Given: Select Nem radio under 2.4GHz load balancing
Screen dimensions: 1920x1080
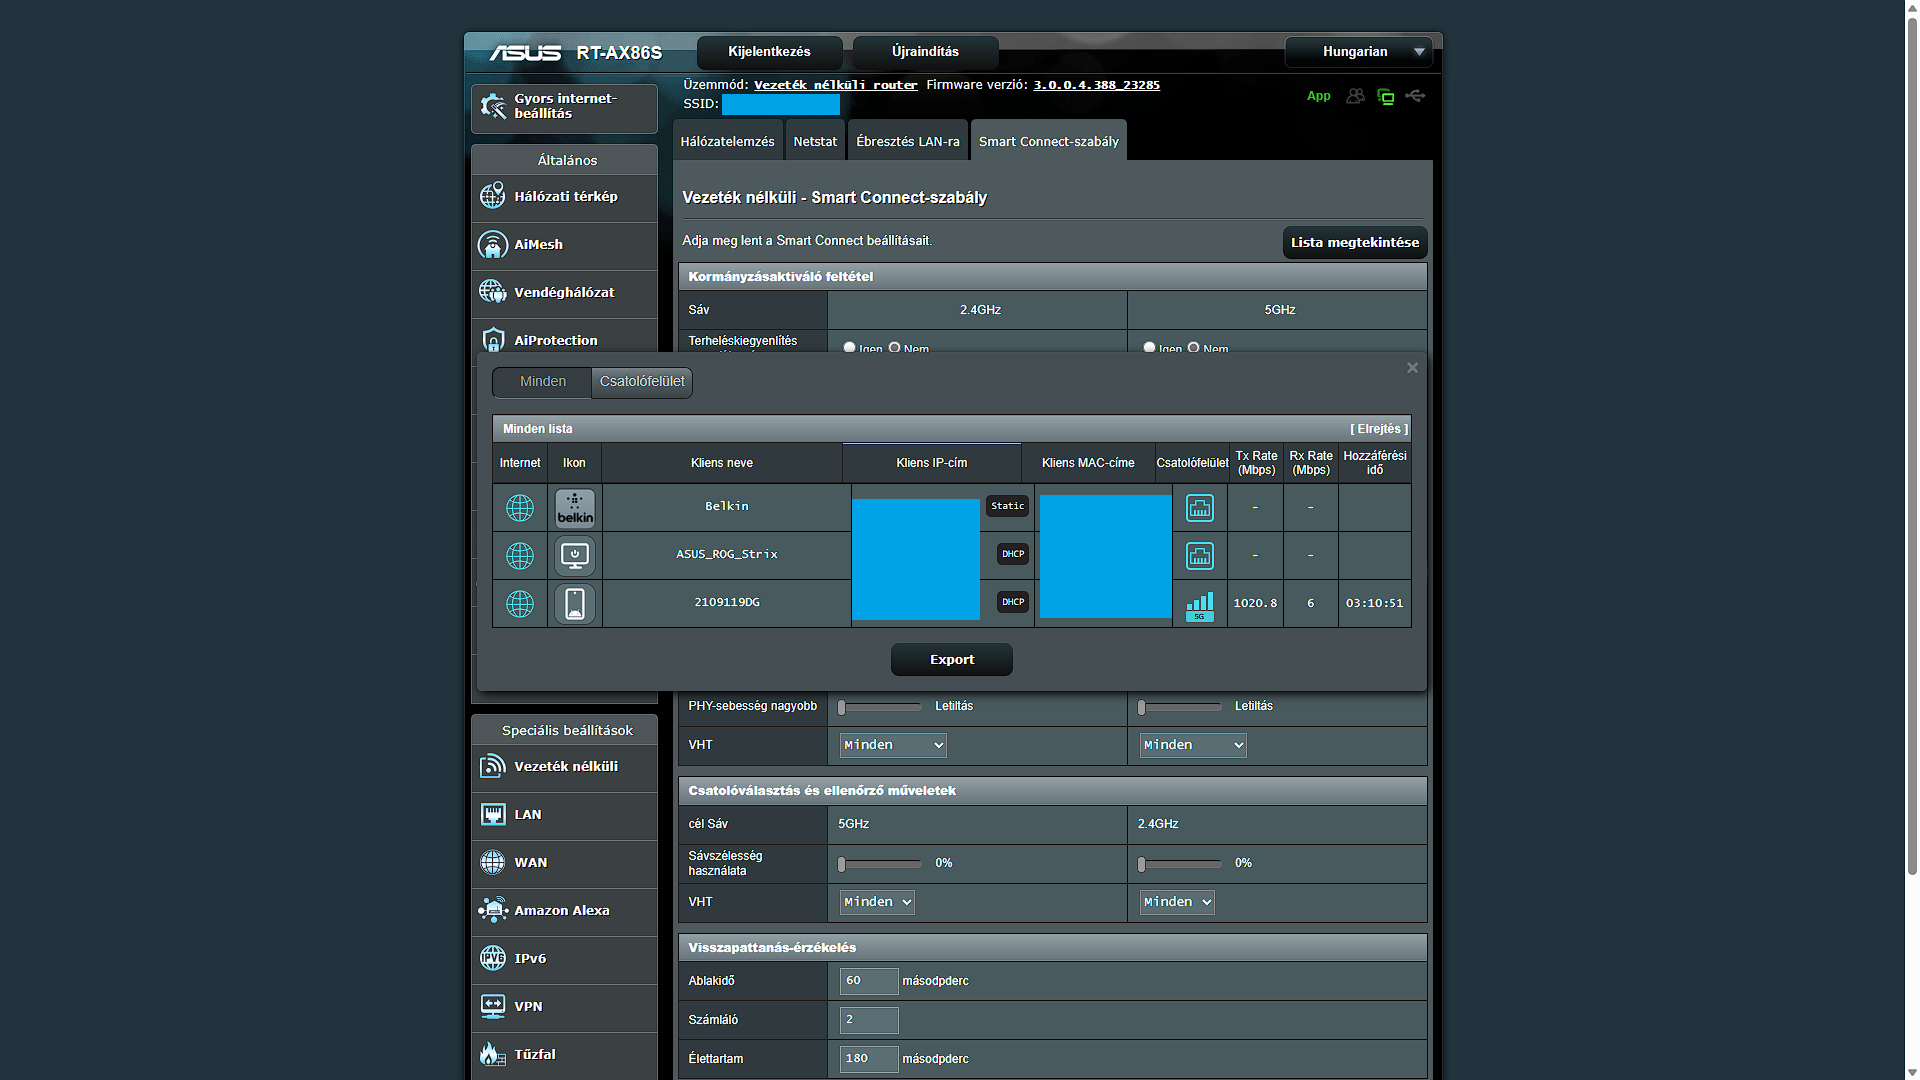Looking at the screenshot, I should tap(894, 348).
